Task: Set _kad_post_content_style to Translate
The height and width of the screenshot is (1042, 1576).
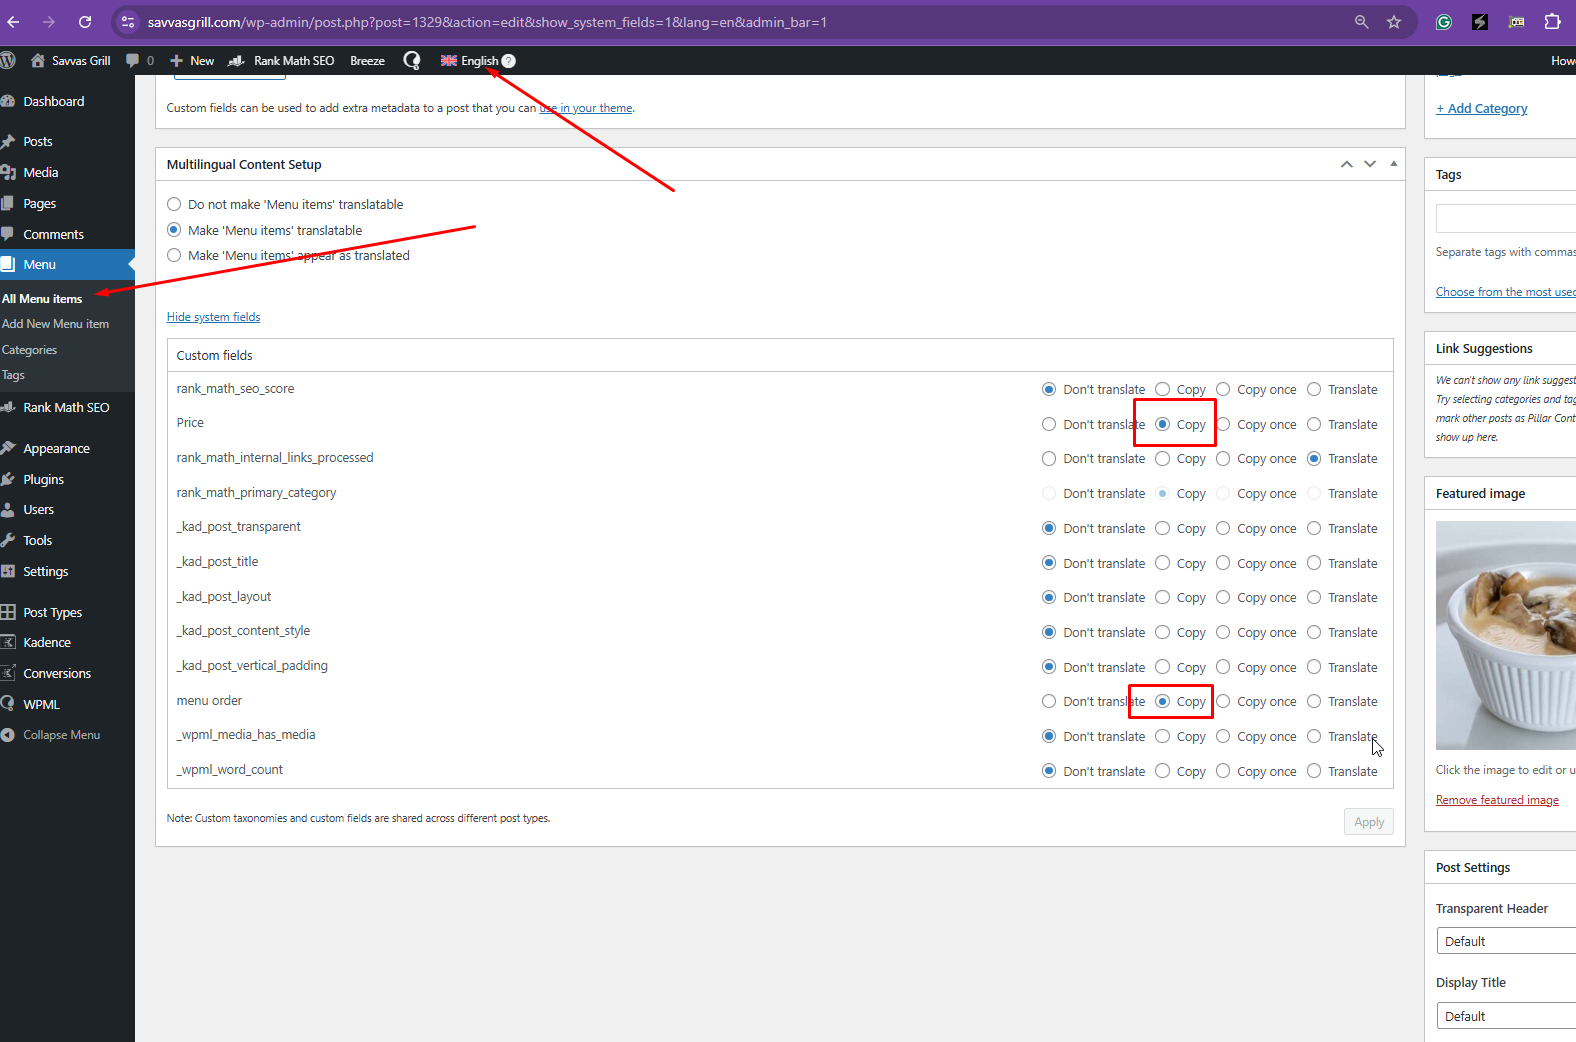Action: point(1314,632)
